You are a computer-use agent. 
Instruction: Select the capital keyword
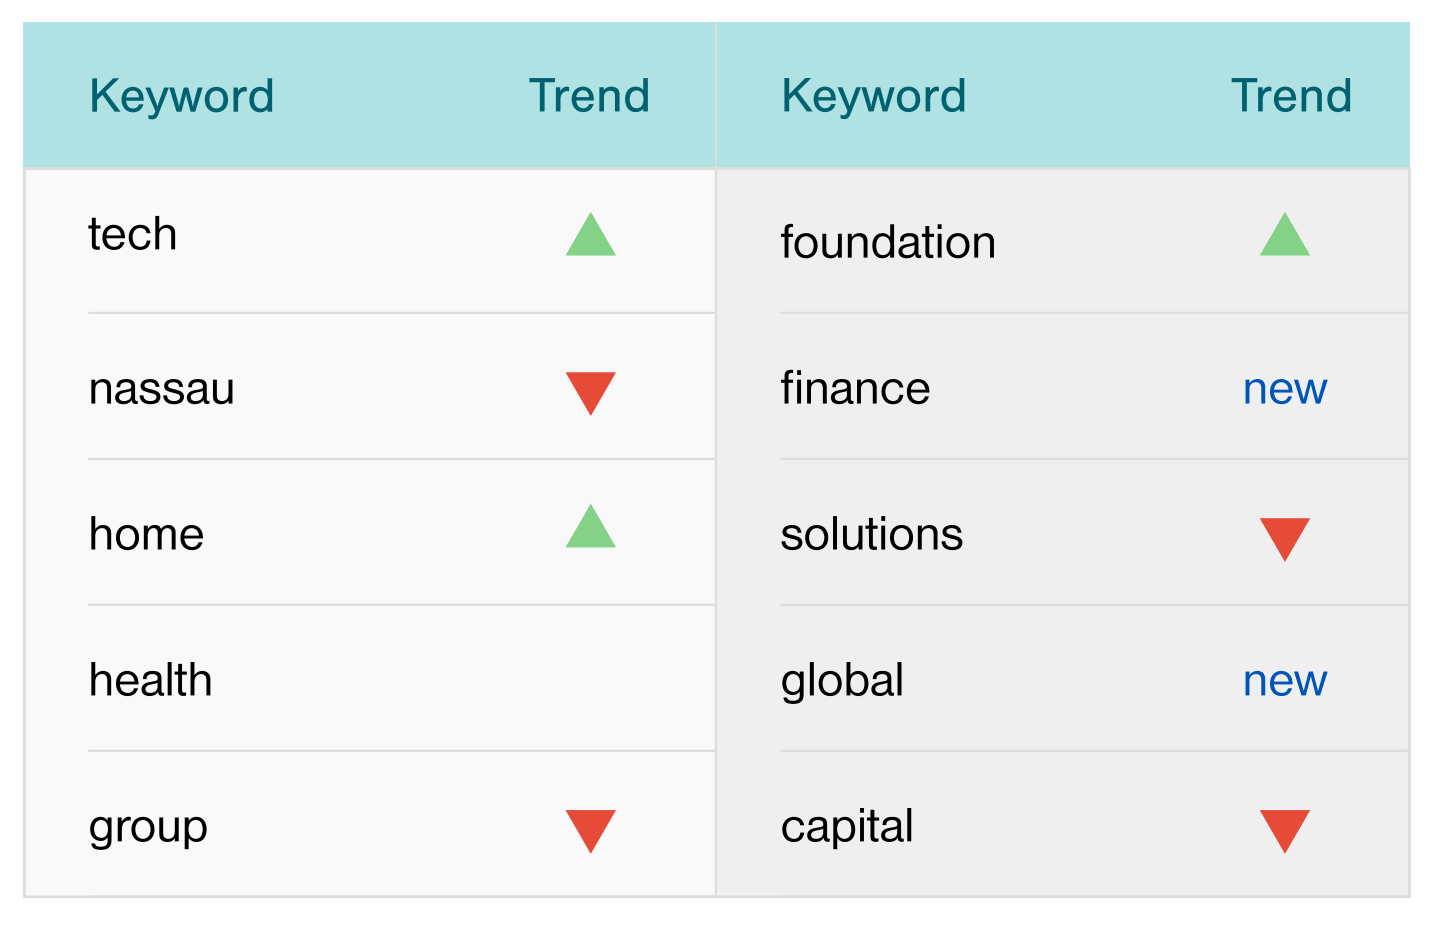coord(846,826)
